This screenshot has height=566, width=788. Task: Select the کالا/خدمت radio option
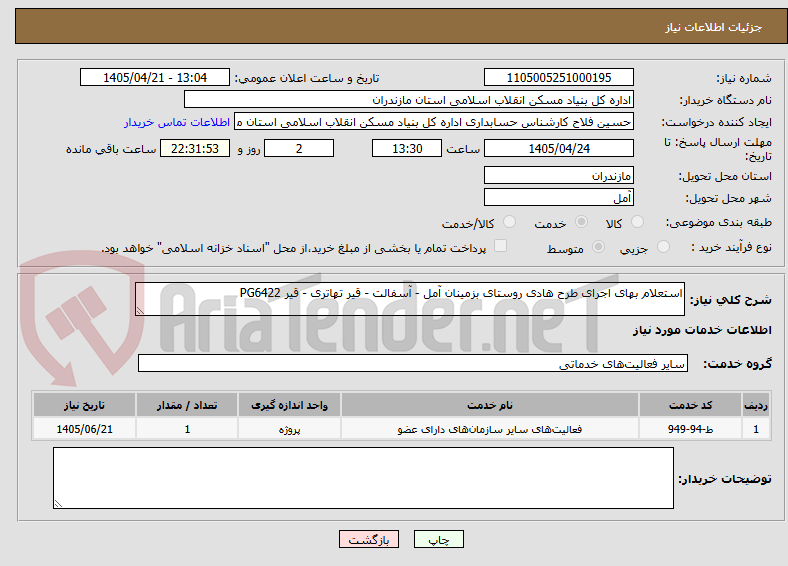(509, 222)
